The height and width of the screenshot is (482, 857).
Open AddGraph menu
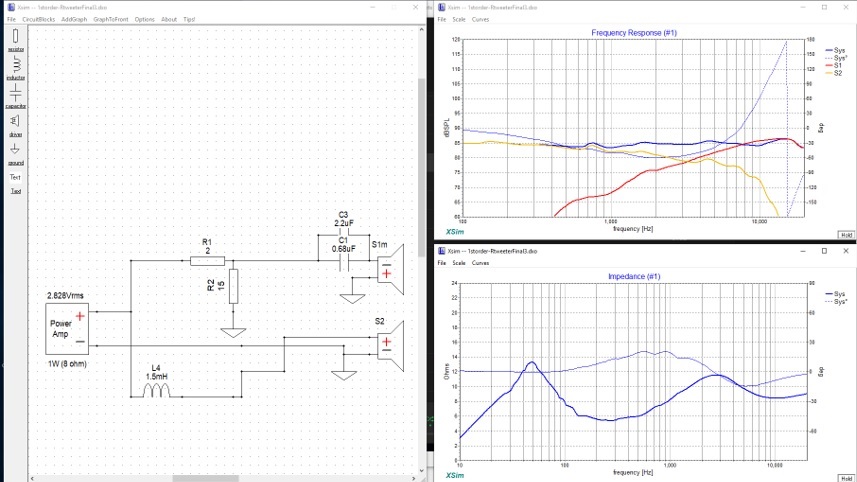point(74,19)
